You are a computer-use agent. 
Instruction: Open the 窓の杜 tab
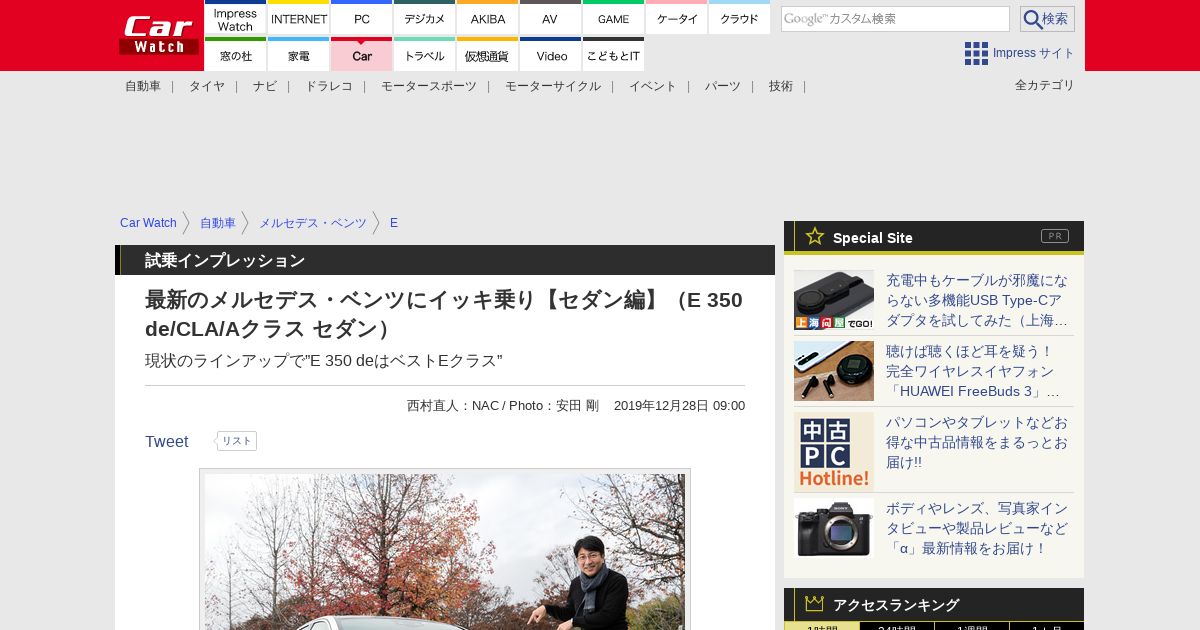(235, 55)
